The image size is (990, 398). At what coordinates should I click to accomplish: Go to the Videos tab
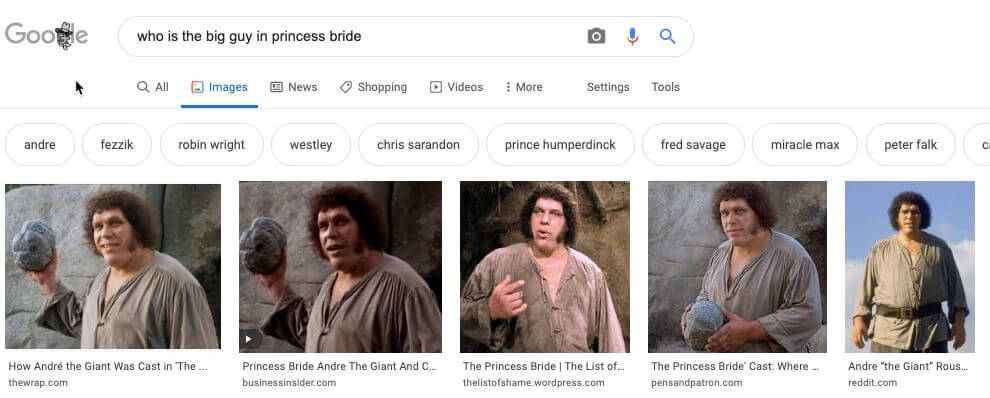point(456,87)
